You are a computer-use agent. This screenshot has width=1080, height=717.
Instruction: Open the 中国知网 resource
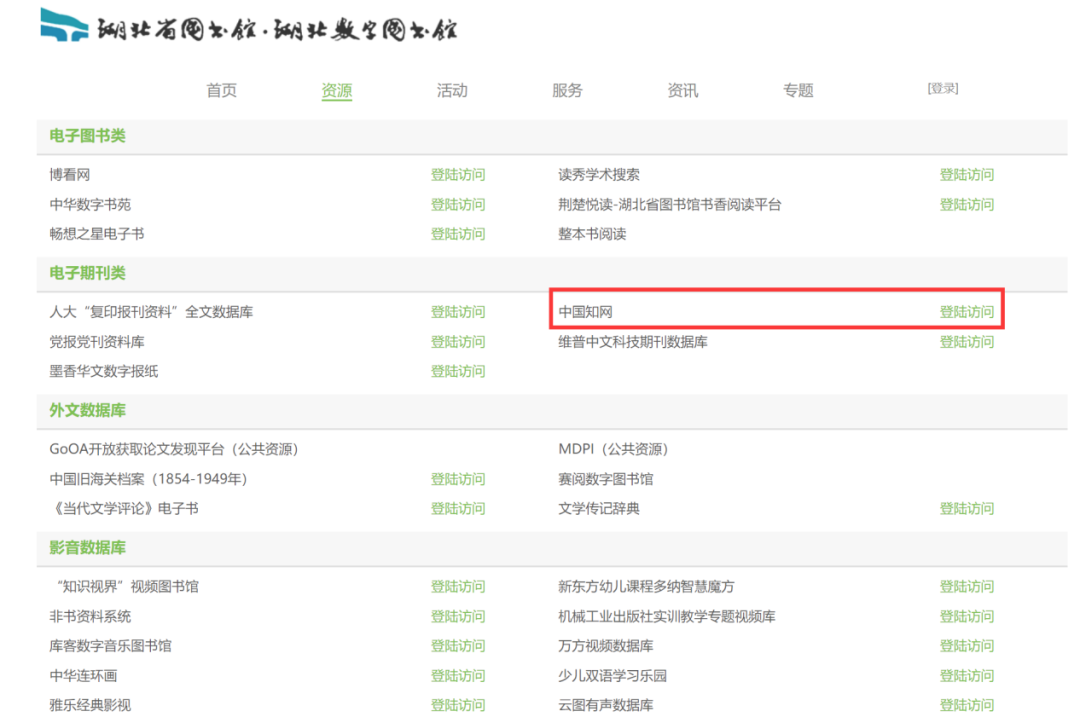click(x=585, y=312)
